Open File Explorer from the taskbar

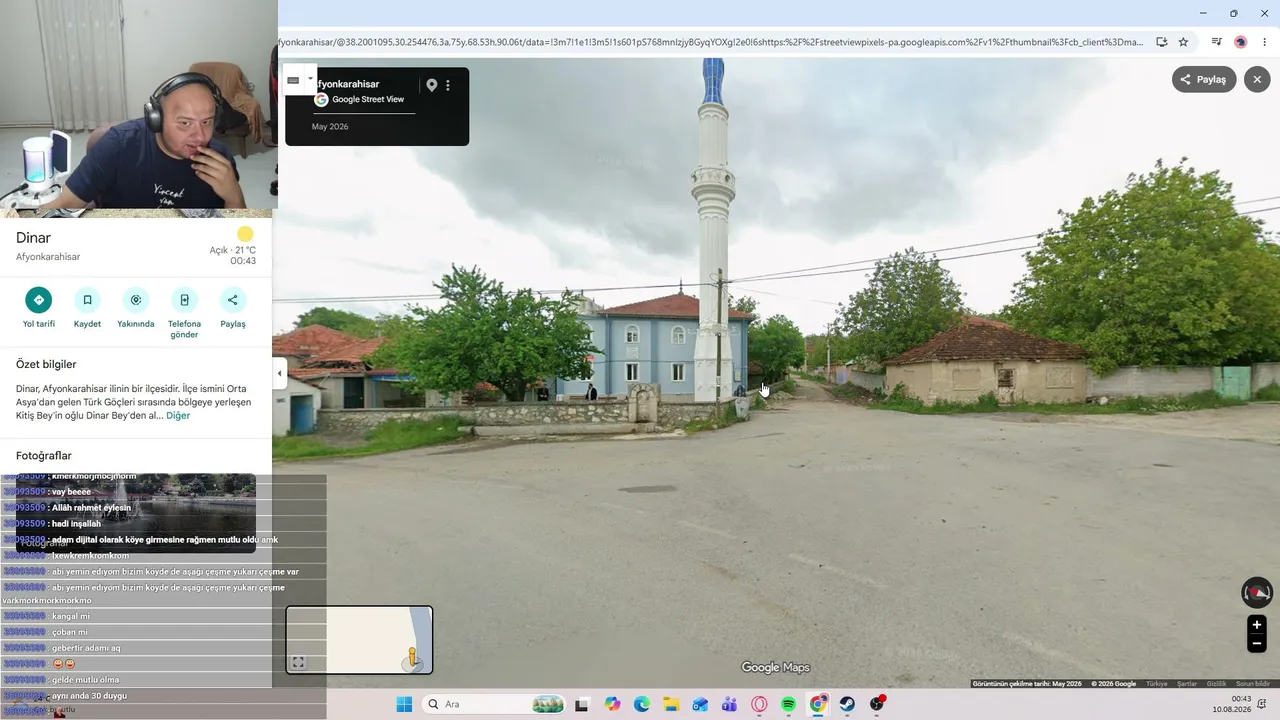[671, 704]
